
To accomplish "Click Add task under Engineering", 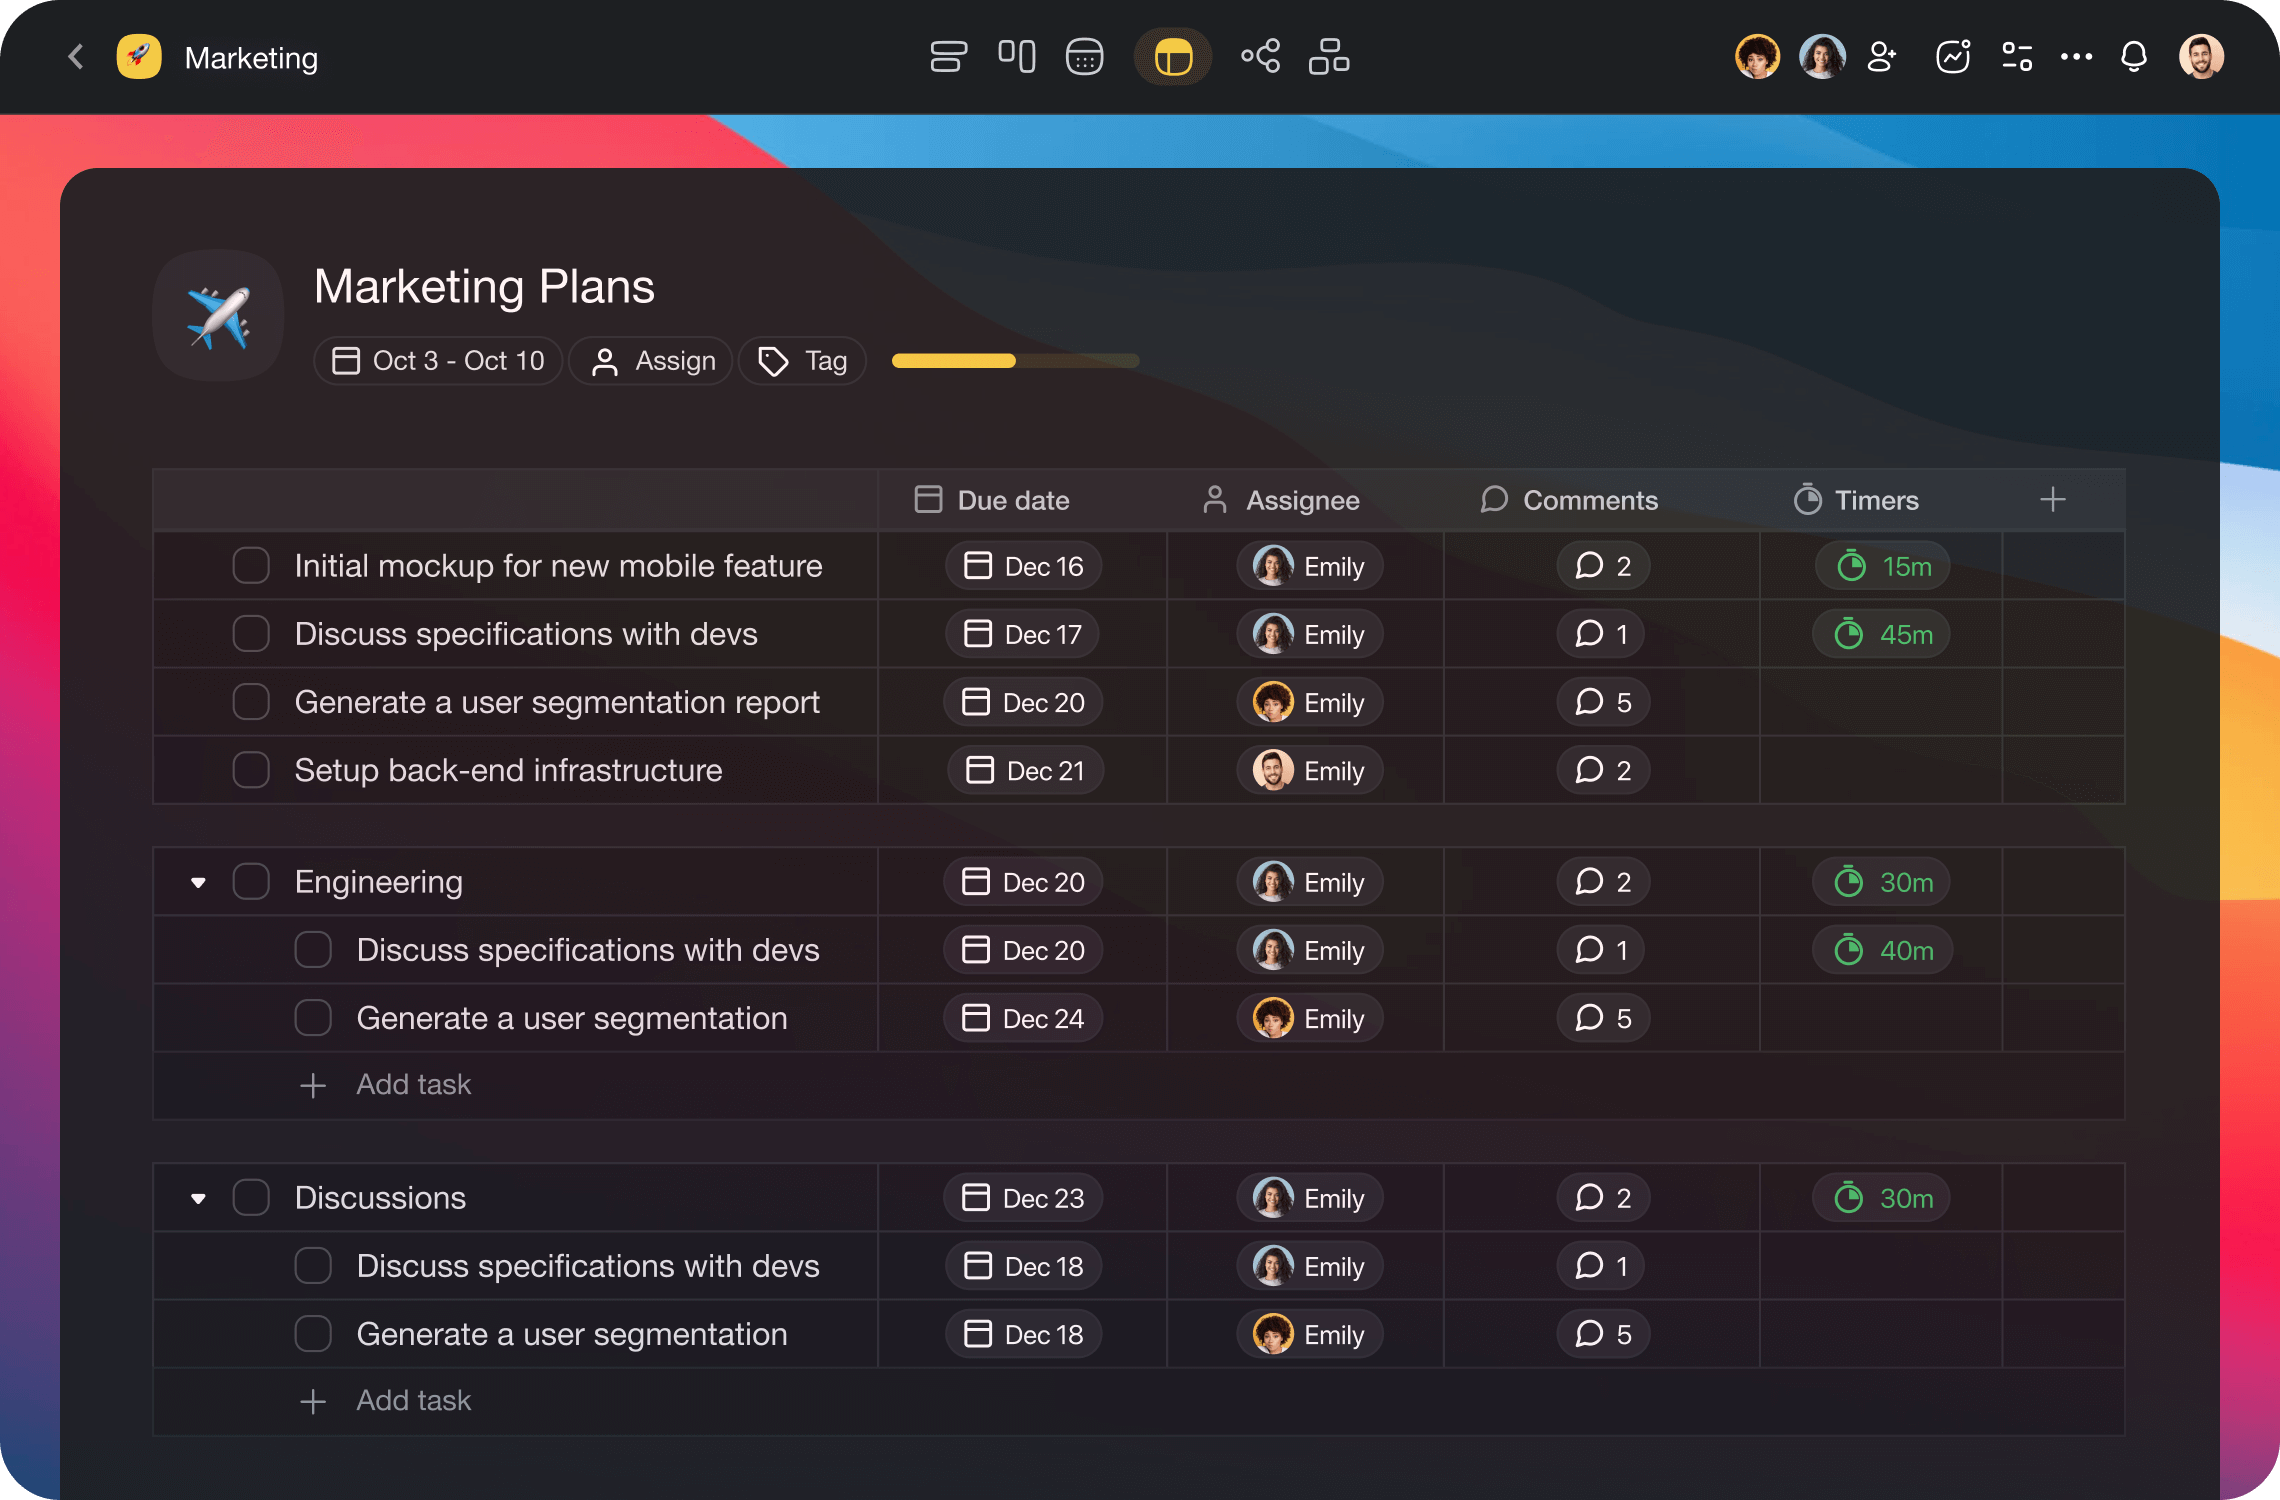I will click(413, 1085).
